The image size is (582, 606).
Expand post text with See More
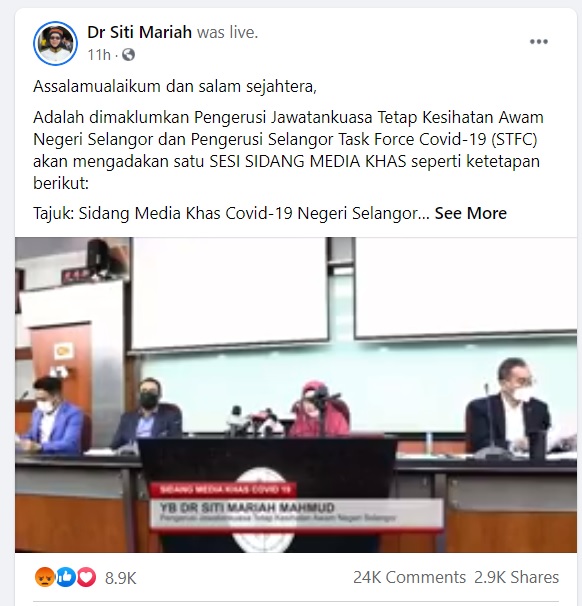click(x=470, y=213)
